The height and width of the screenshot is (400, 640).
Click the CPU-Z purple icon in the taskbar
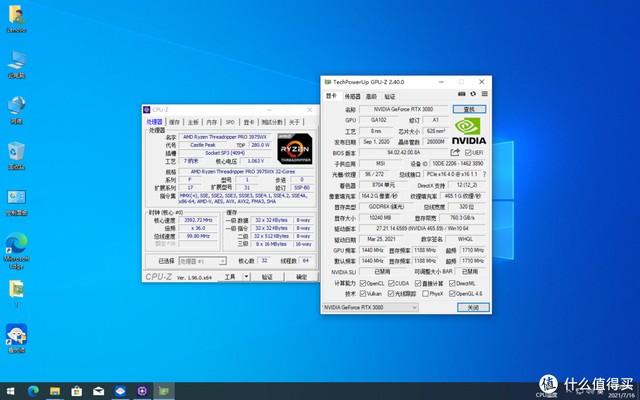coord(142,391)
